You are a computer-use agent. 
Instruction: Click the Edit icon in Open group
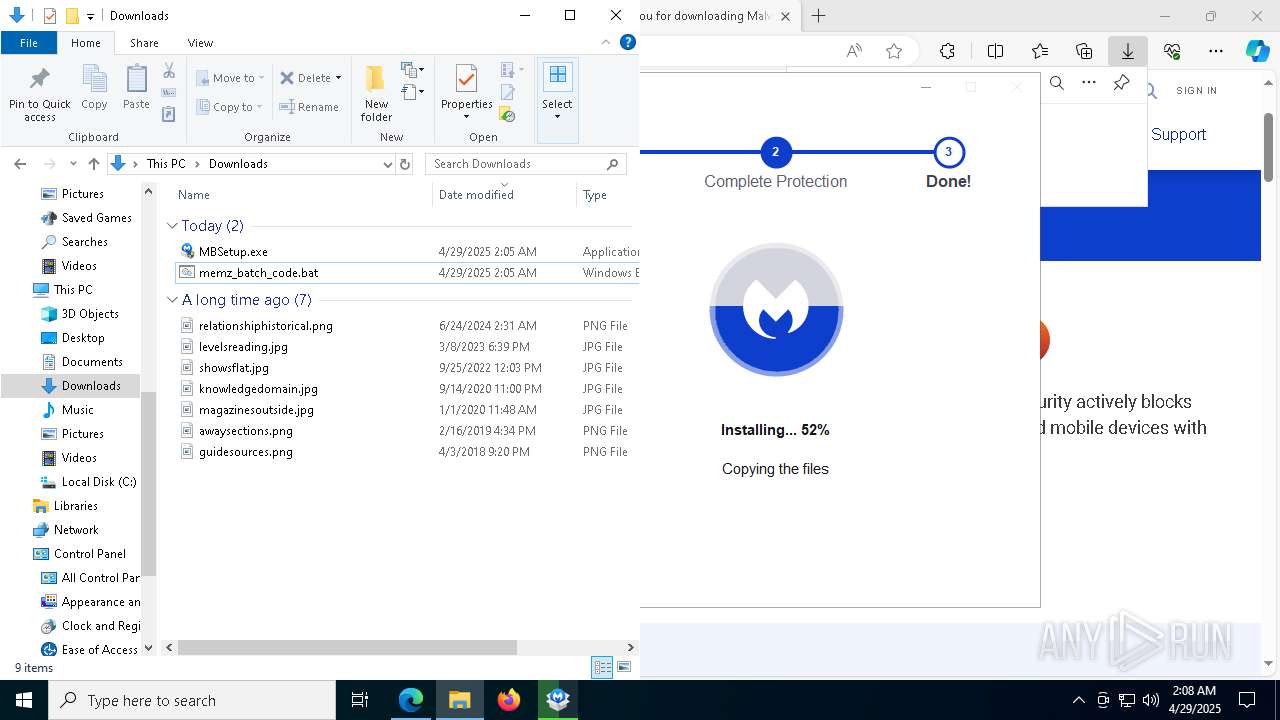tap(507, 93)
